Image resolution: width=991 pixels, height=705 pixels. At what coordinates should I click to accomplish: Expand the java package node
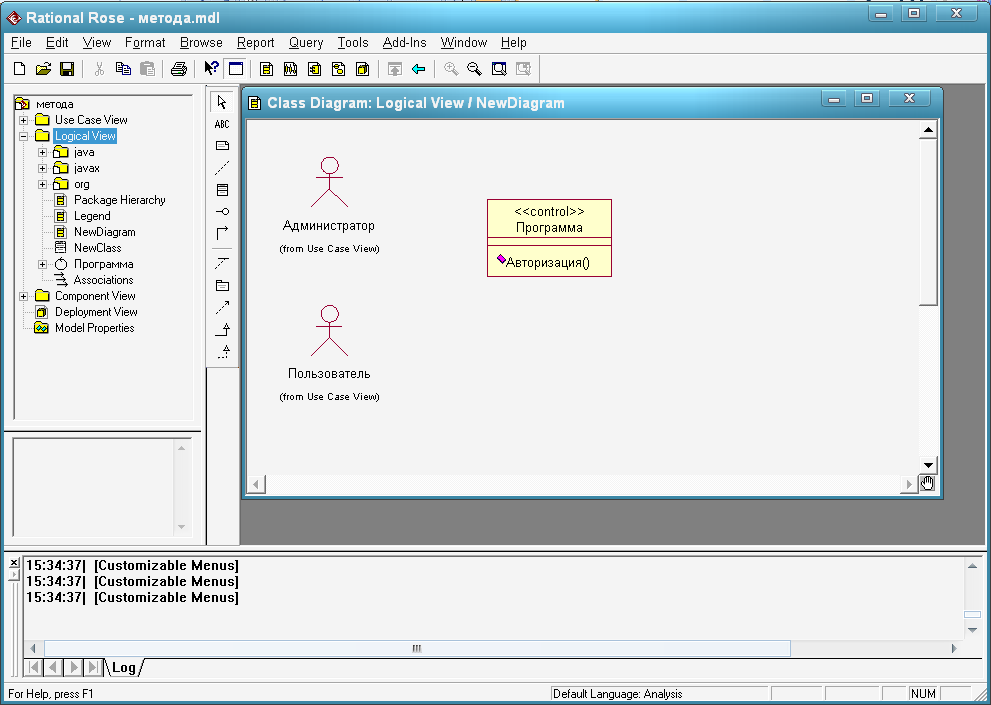42,152
